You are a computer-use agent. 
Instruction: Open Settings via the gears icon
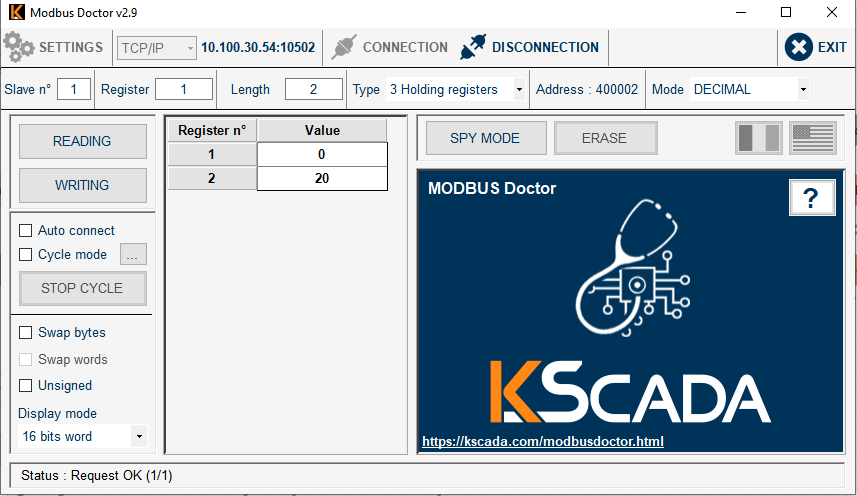pyautogui.click(x=19, y=47)
